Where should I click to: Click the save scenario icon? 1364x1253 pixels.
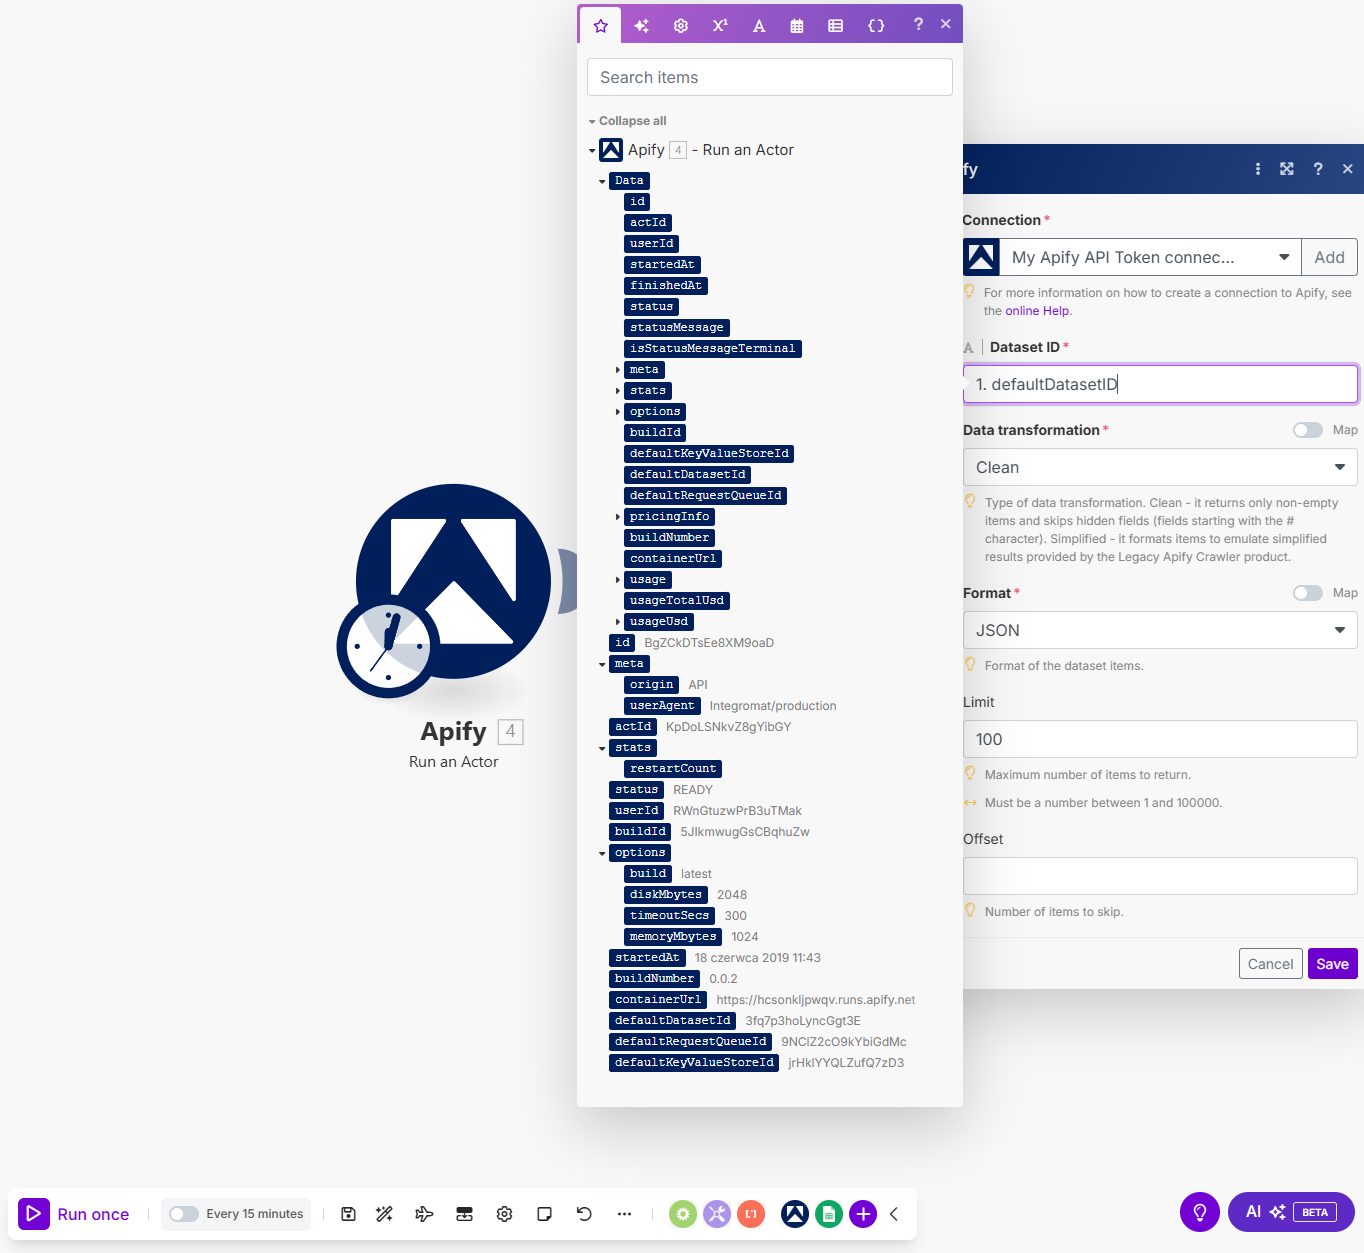[x=348, y=1214]
